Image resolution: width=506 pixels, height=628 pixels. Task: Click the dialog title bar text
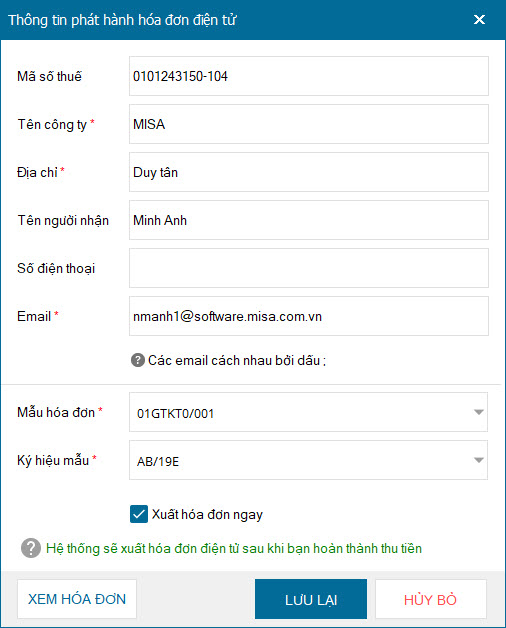pos(123,20)
